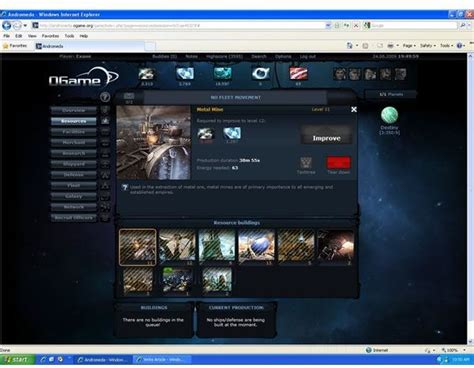Image resolution: width=474 pixels, height=368 pixels.
Task: Open the Options link in top bar
Action: 283,57
